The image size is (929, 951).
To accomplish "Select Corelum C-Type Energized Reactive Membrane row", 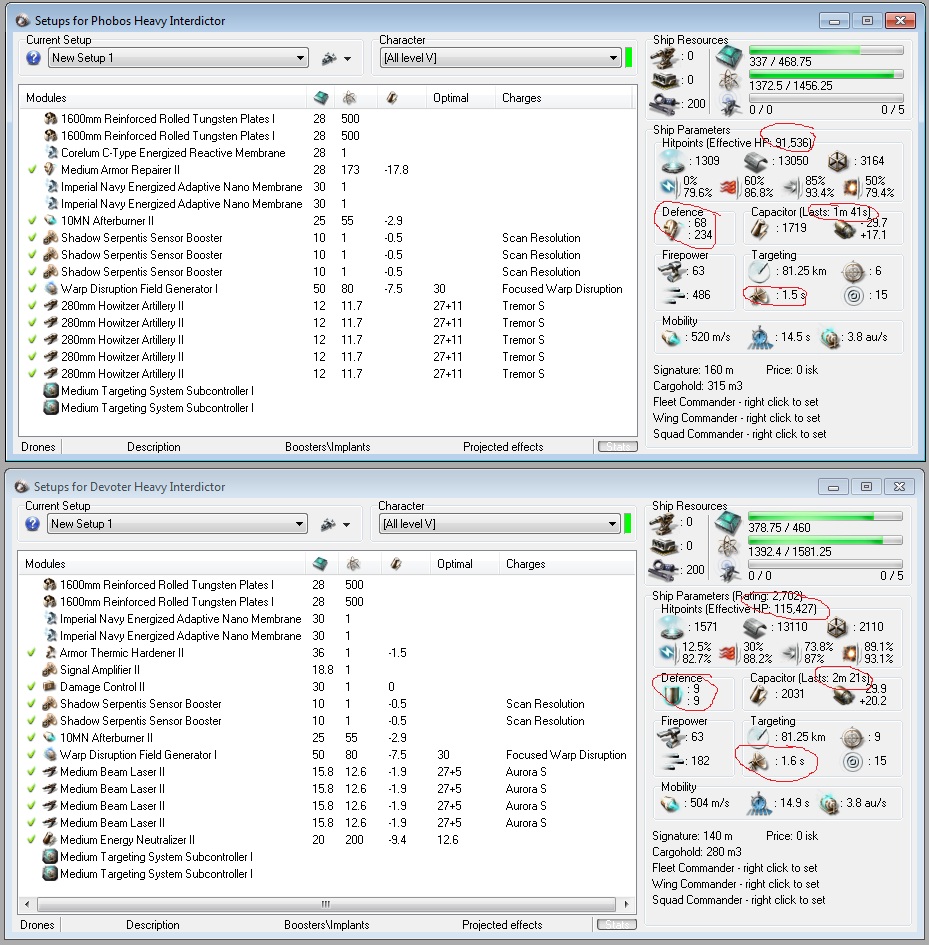I will [327, 153].
